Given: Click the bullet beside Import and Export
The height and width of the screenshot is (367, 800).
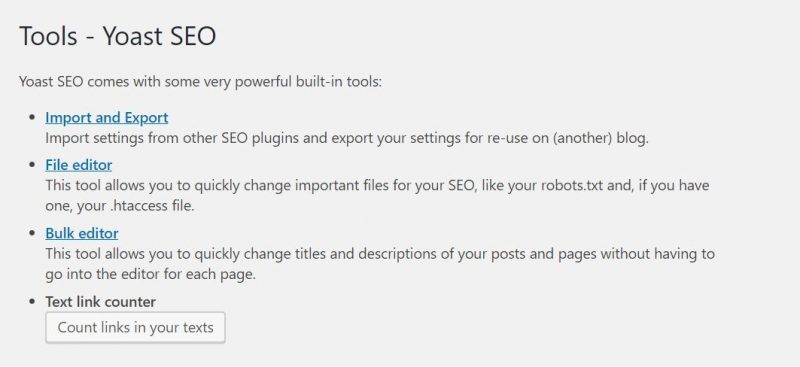Looking at the screenshot, I should point(33,117).
